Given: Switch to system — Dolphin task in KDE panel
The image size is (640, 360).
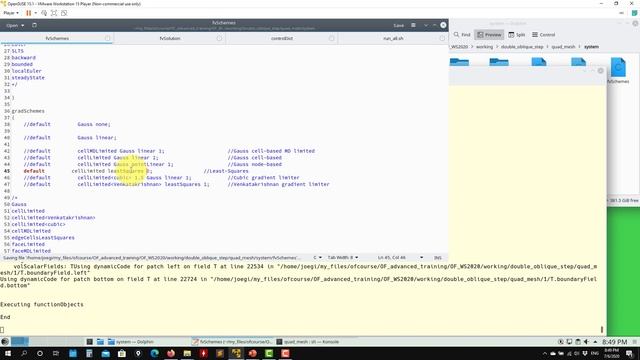Looking at the screenshot, I should click(131, 342).
